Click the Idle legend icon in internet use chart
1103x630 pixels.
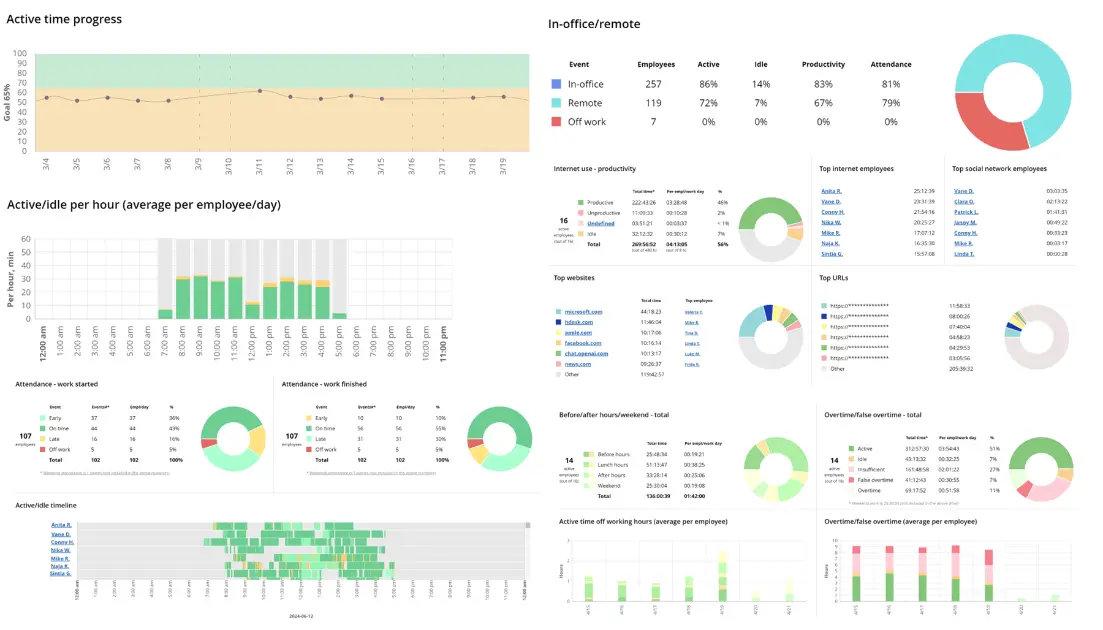point(580,234)
